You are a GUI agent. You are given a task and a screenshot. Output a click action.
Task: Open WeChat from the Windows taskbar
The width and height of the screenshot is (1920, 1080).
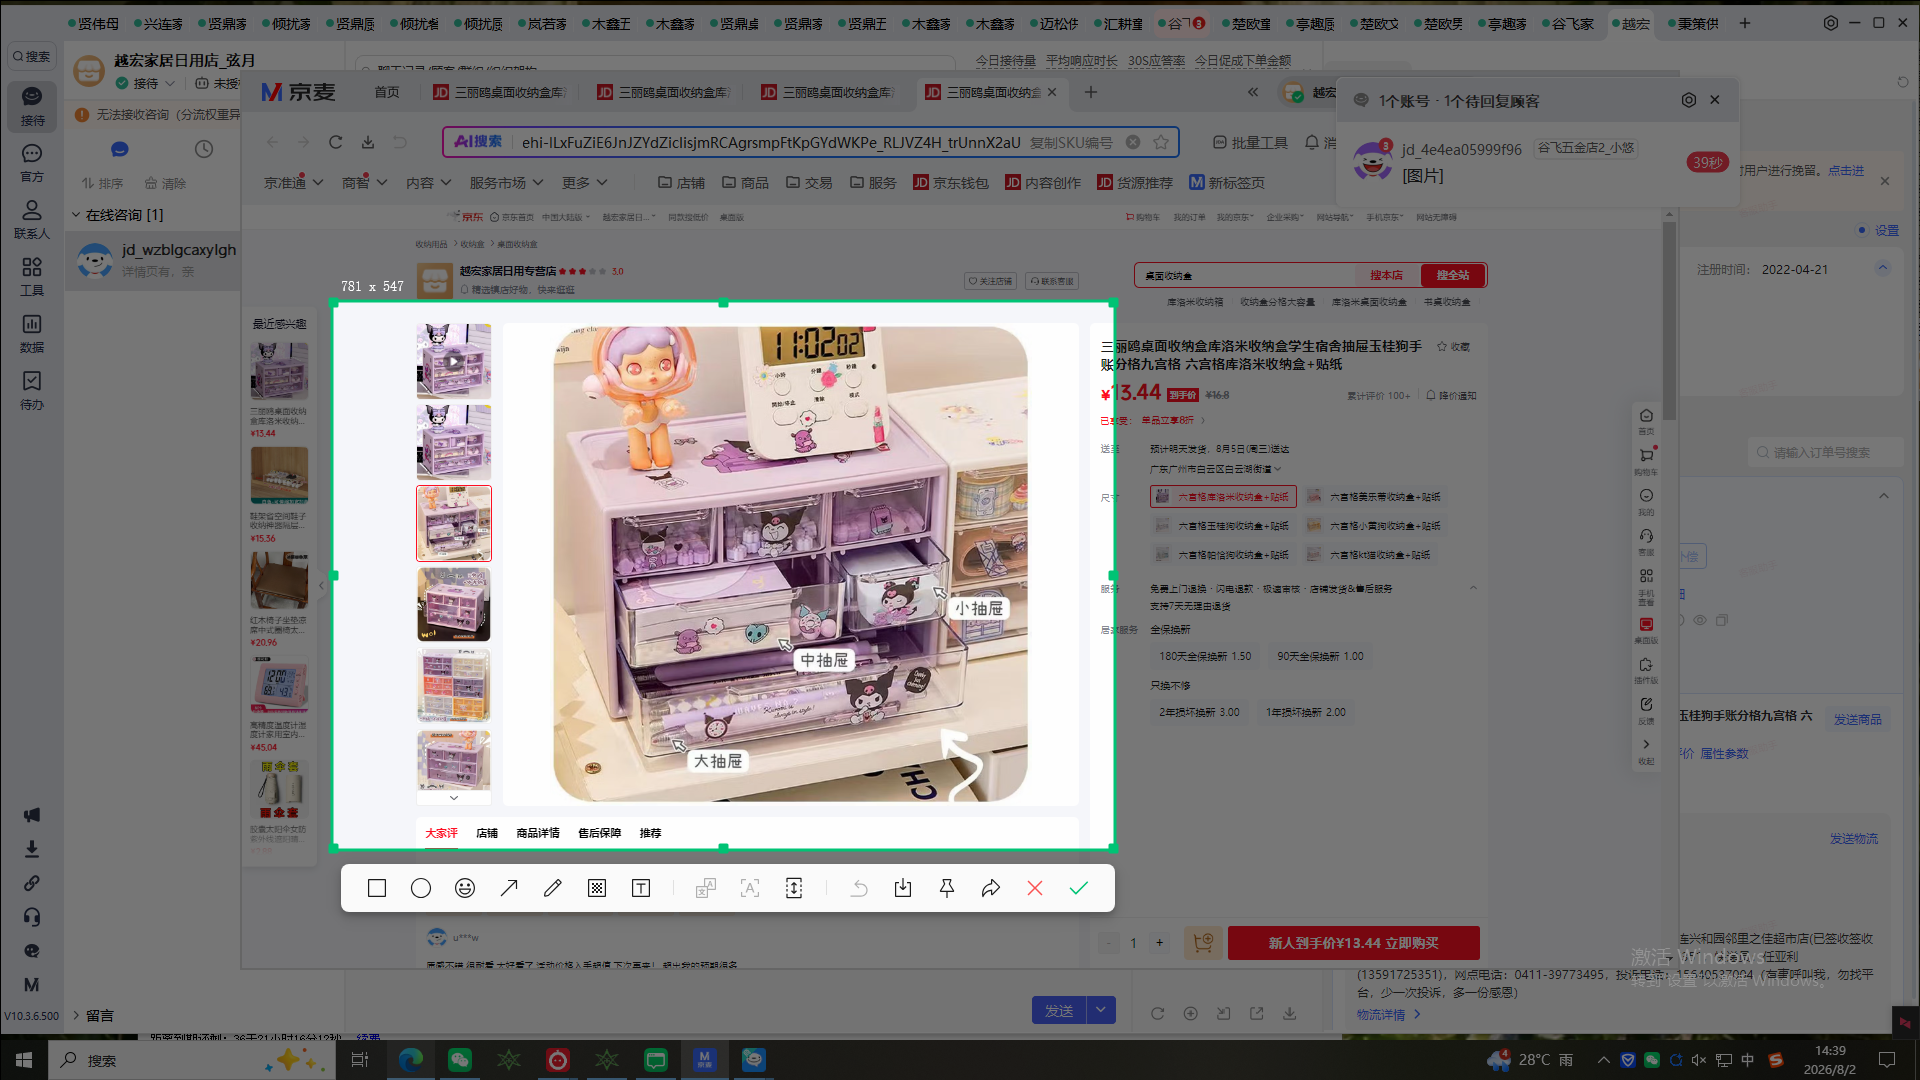pos(460,1060)
